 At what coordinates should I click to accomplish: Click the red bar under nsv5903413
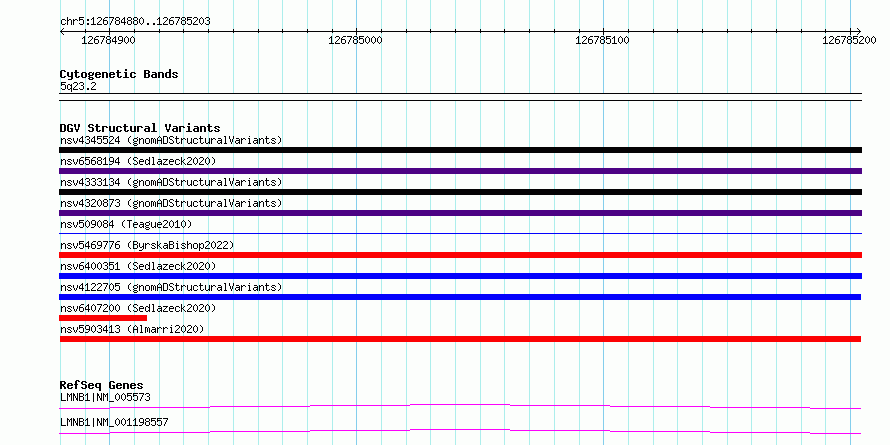click(460, 339)
